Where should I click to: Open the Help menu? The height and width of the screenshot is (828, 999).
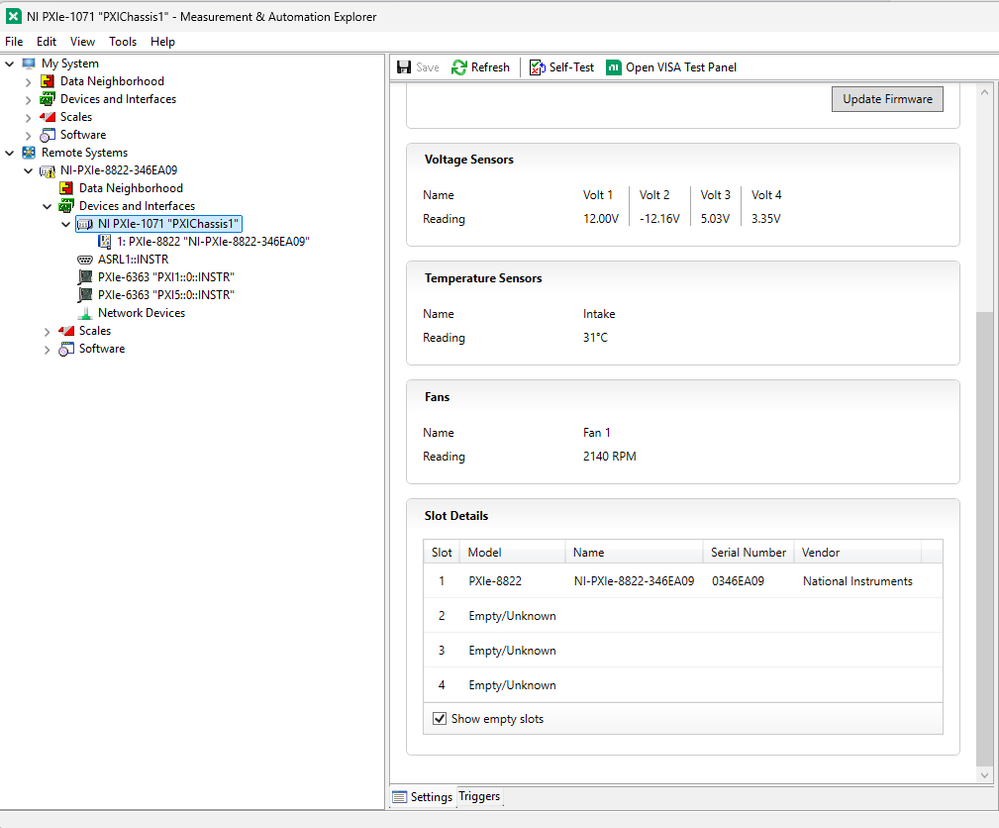point(162,42)
